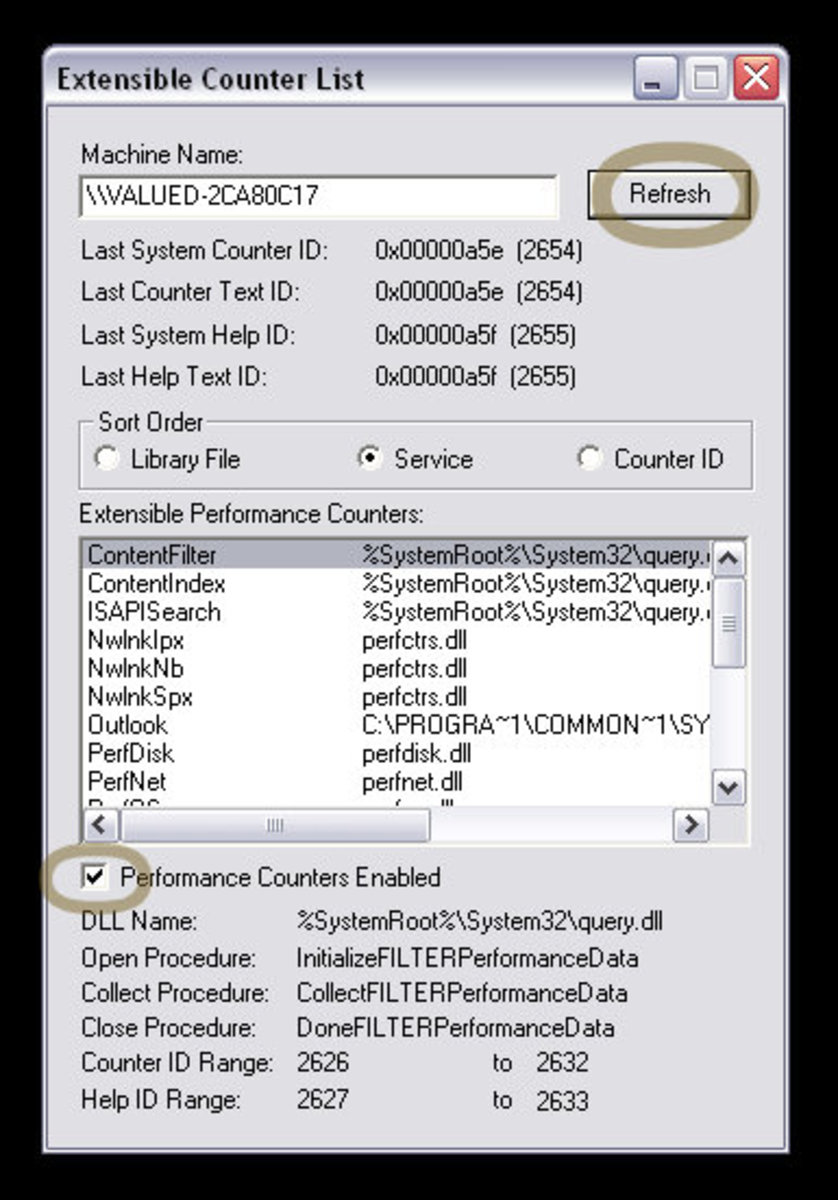Select ContentIndex in the counters list

pos(157,583)
